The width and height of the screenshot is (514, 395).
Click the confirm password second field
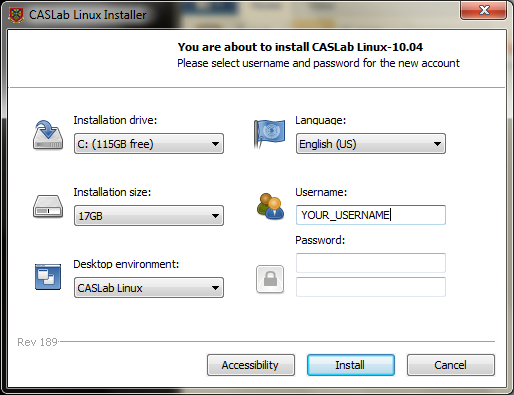click(371, 287)
